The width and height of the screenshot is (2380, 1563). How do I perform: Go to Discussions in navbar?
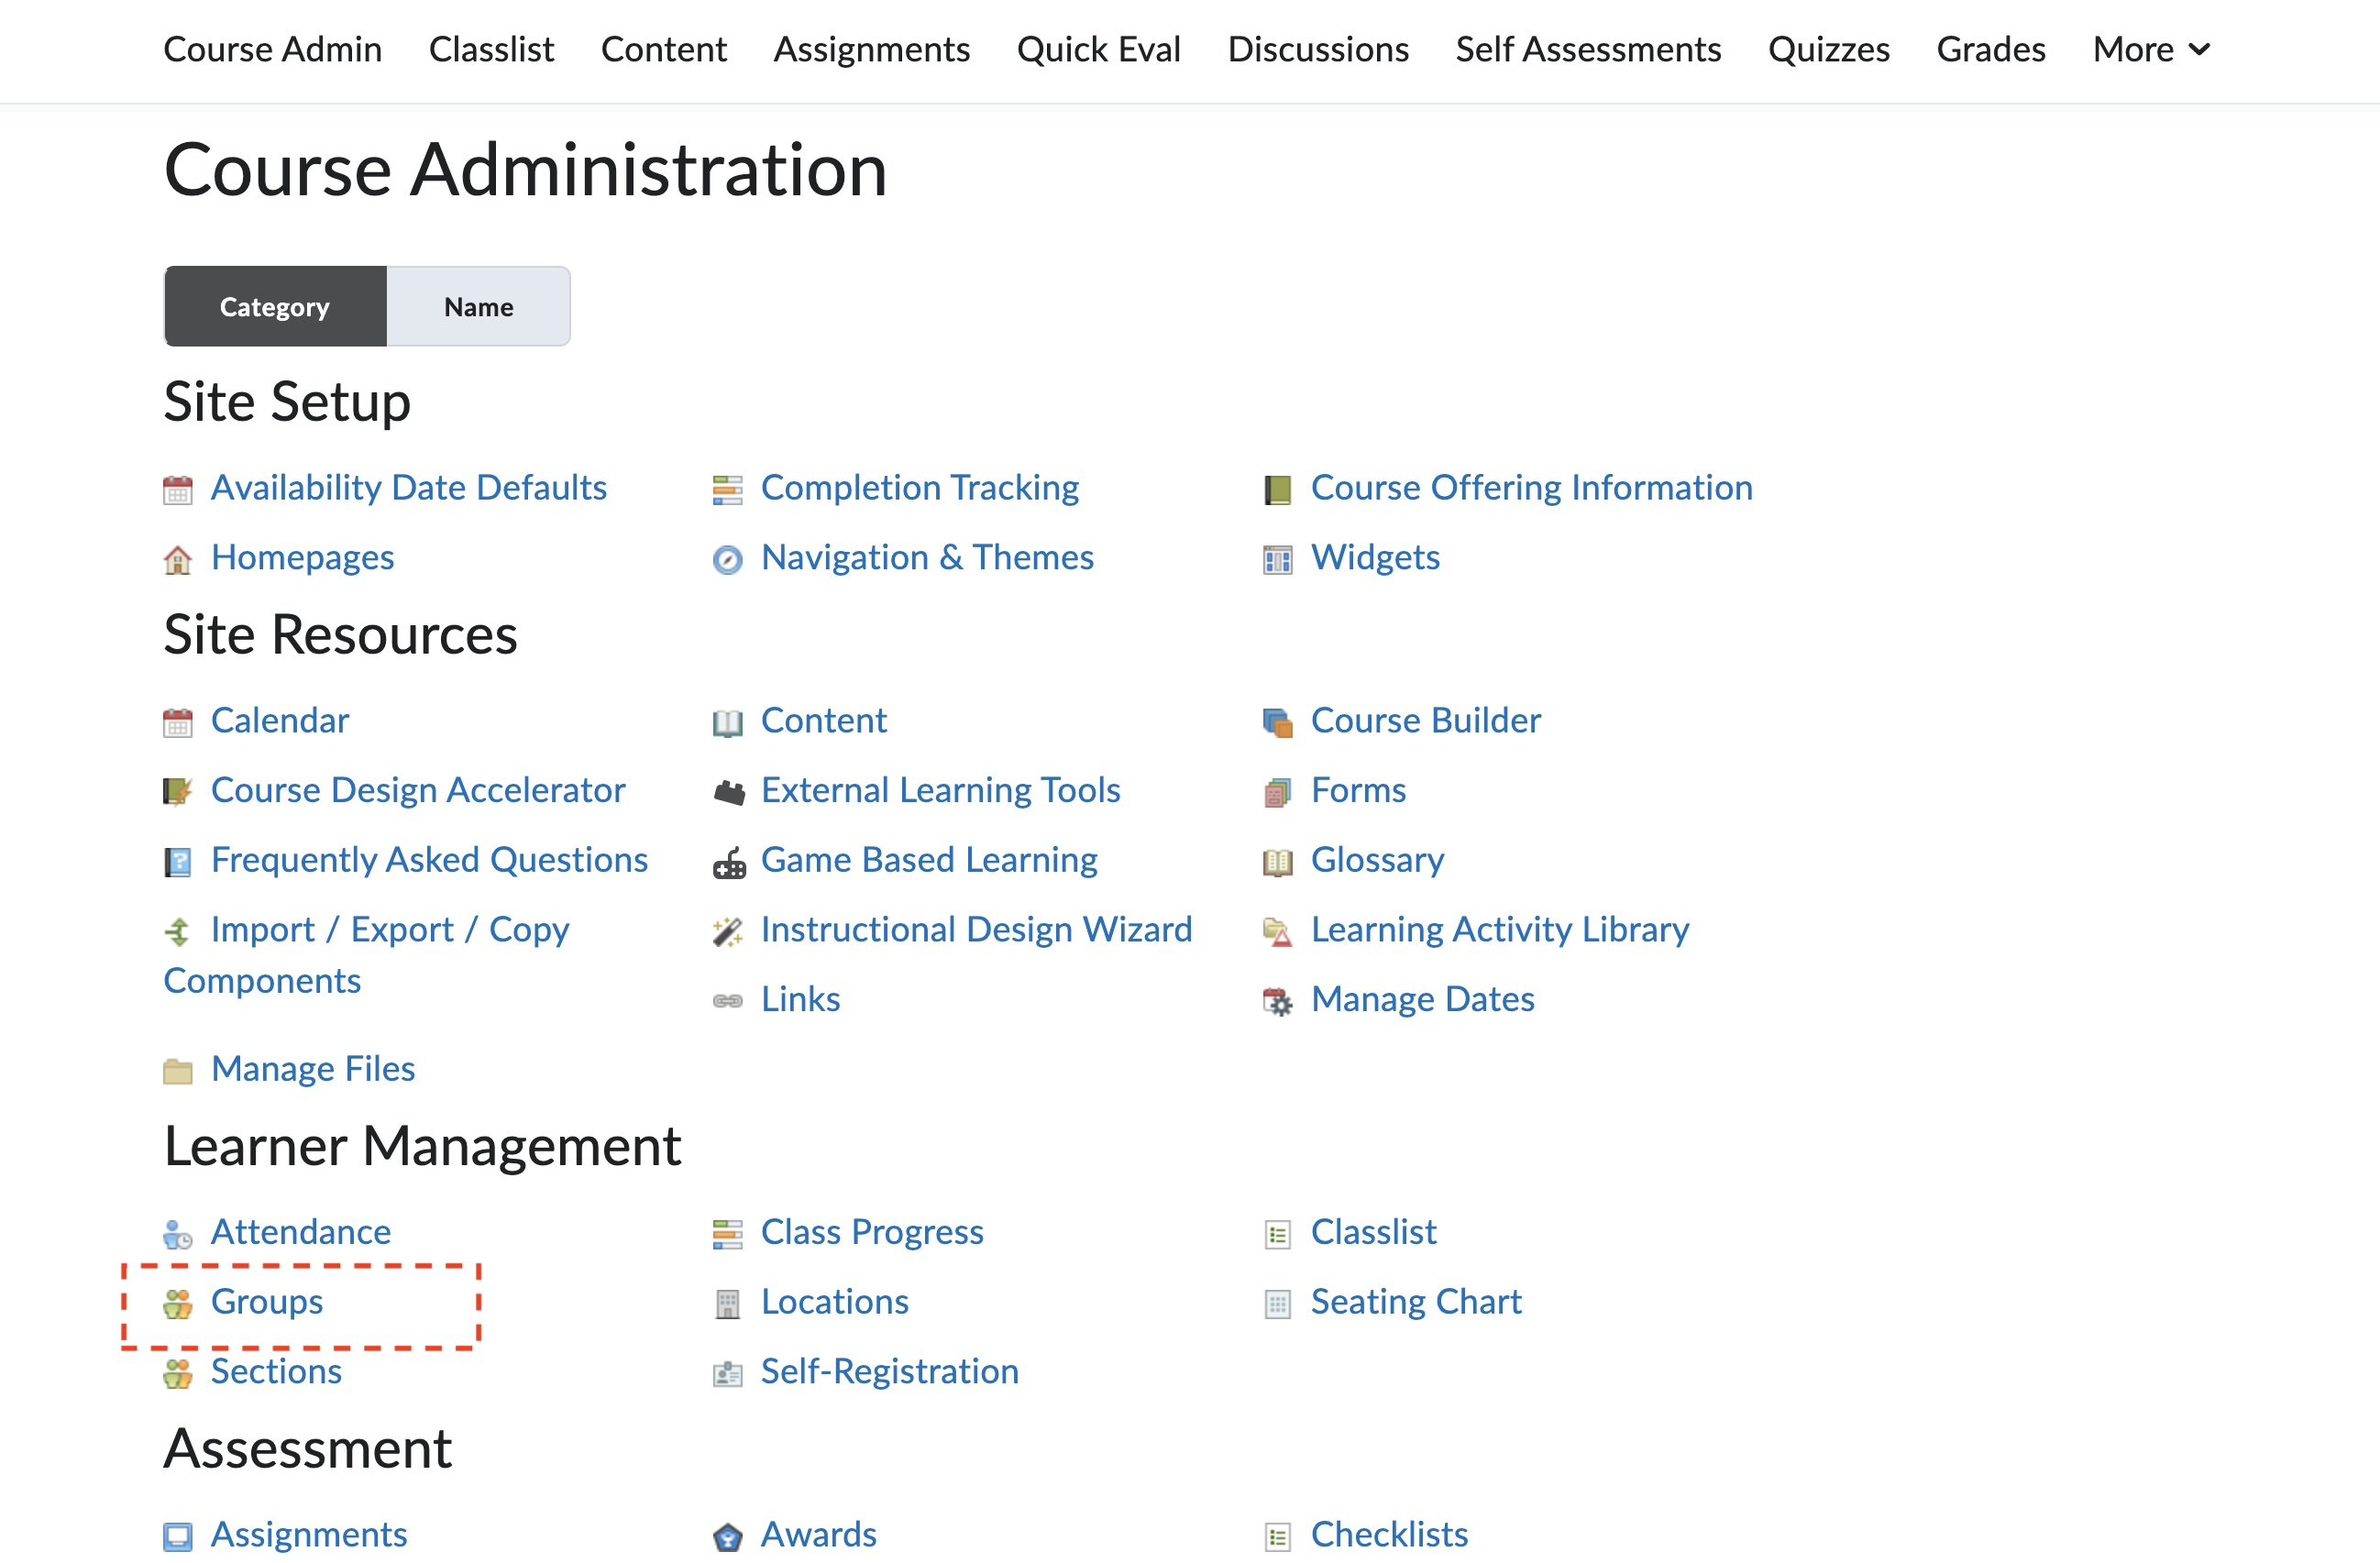click(1317, 49)
